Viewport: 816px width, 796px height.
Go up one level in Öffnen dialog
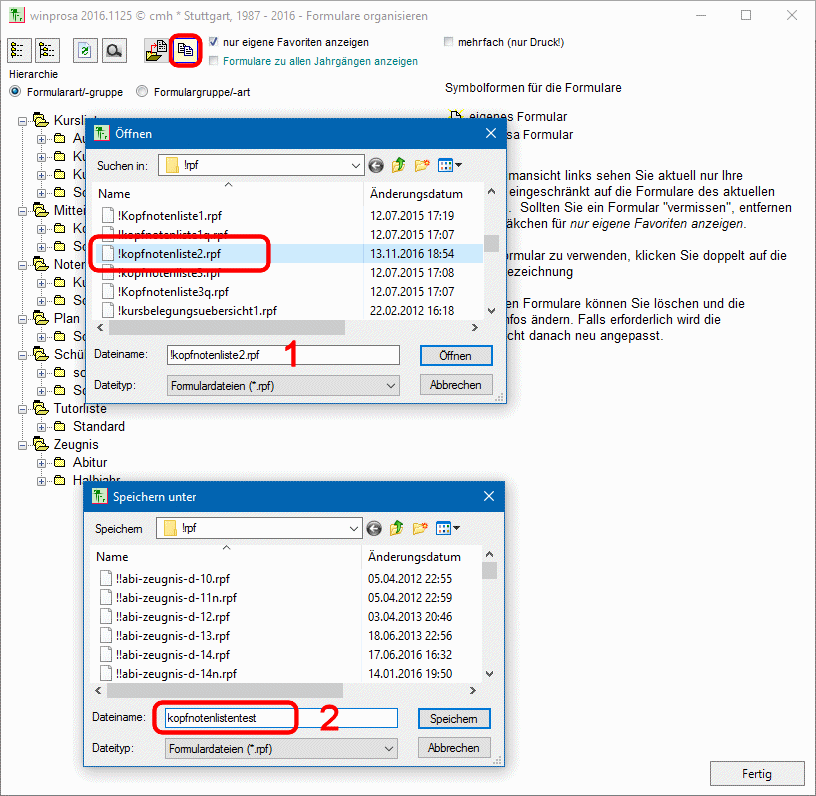tap(399, 166)
